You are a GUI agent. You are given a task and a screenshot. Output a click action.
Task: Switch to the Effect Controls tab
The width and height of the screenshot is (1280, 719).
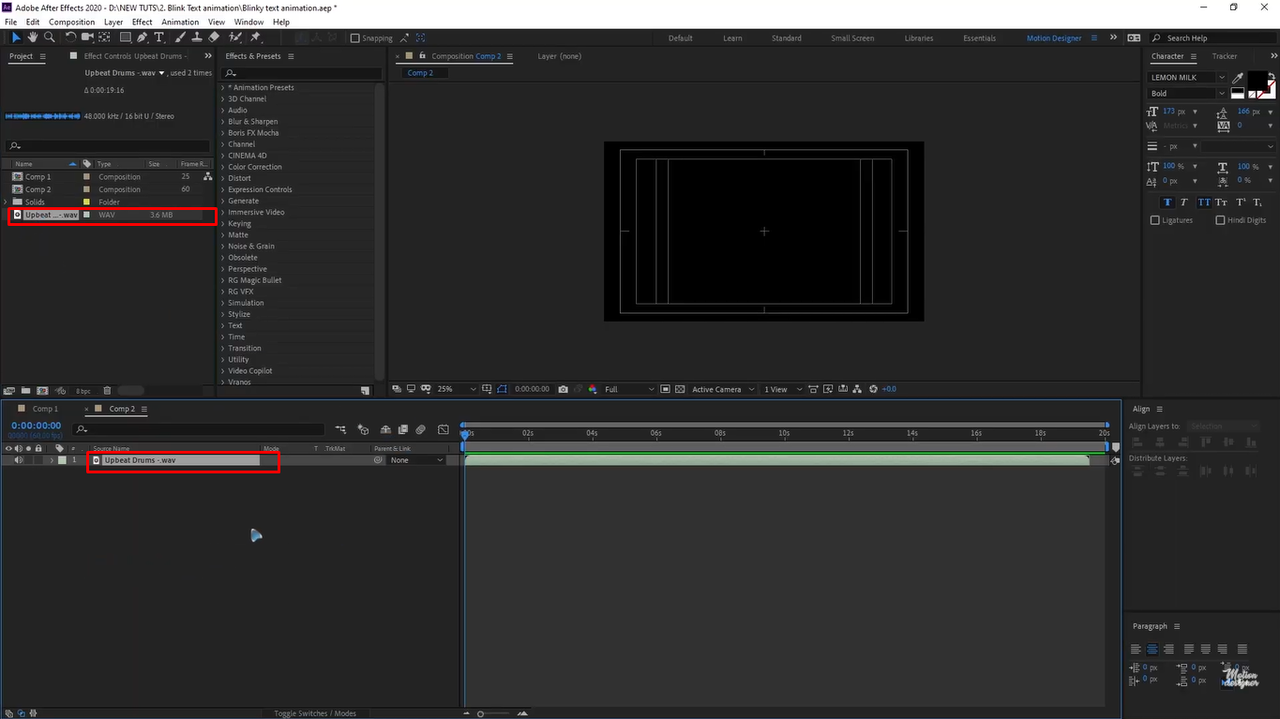coord(135,56)
